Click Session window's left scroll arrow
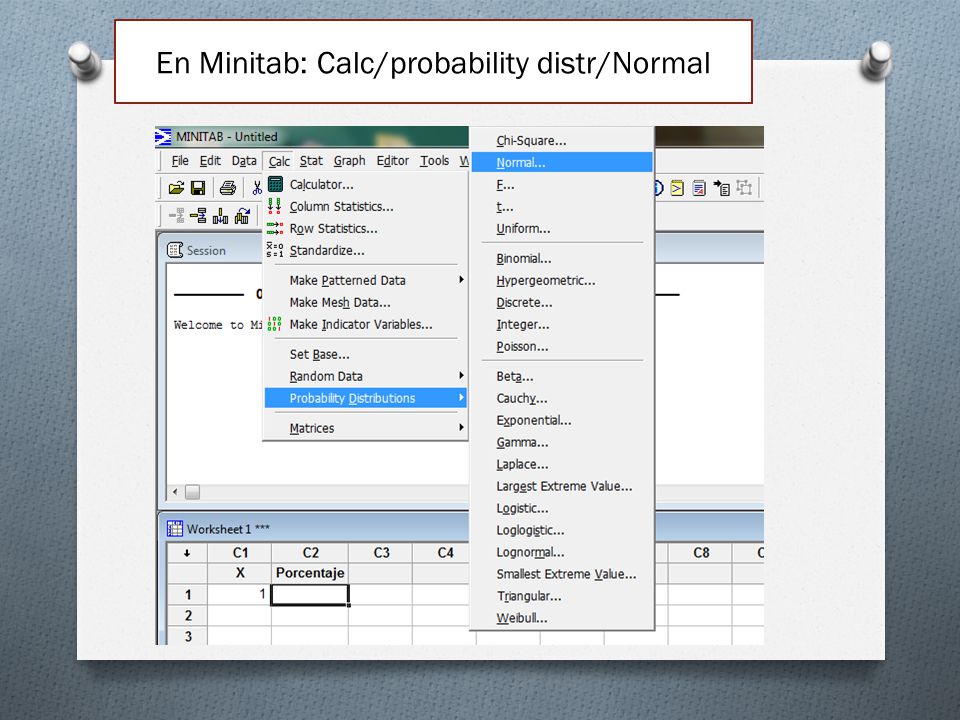This screenshot has height=720, width=960. coord(175,492)
